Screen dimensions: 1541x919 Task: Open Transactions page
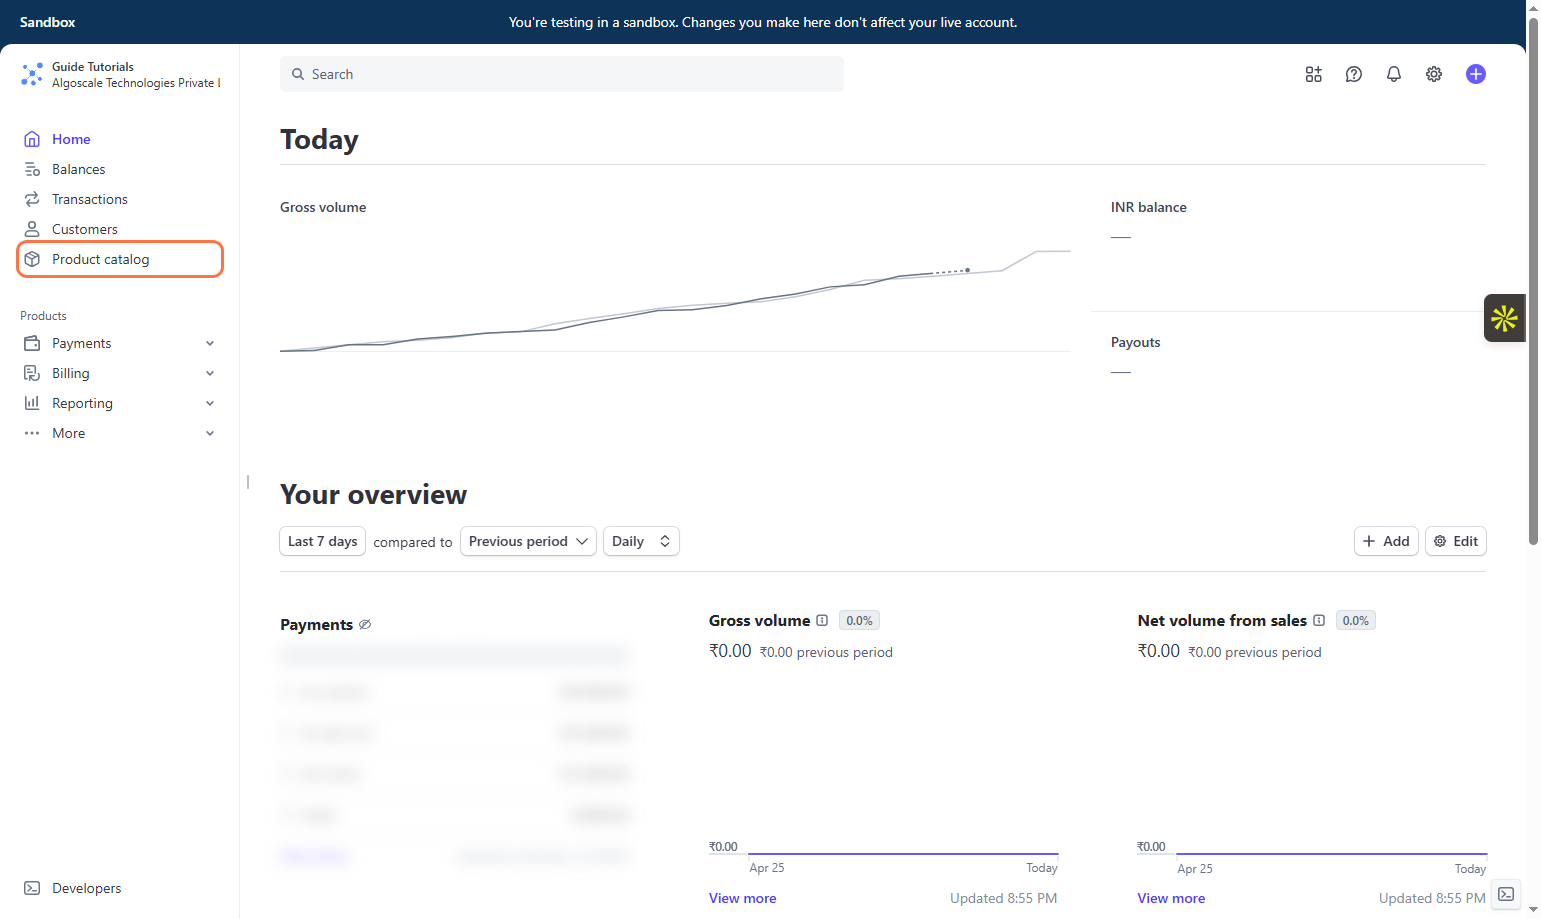click(90, 199)
